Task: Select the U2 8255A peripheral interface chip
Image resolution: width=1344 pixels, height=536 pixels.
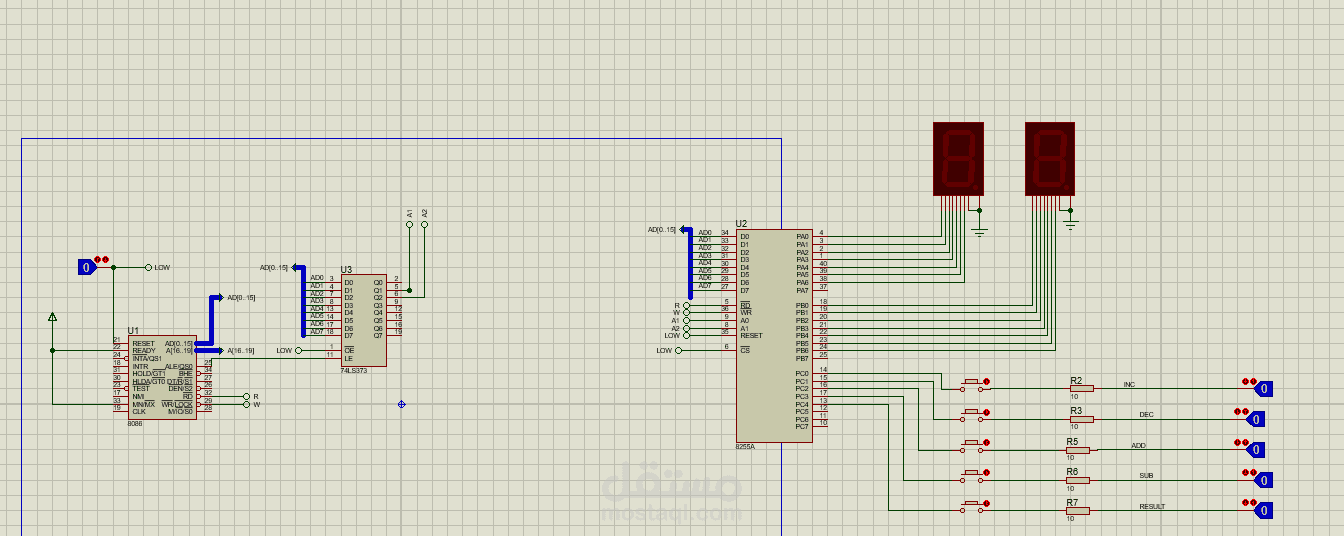Action: point(774,335)
